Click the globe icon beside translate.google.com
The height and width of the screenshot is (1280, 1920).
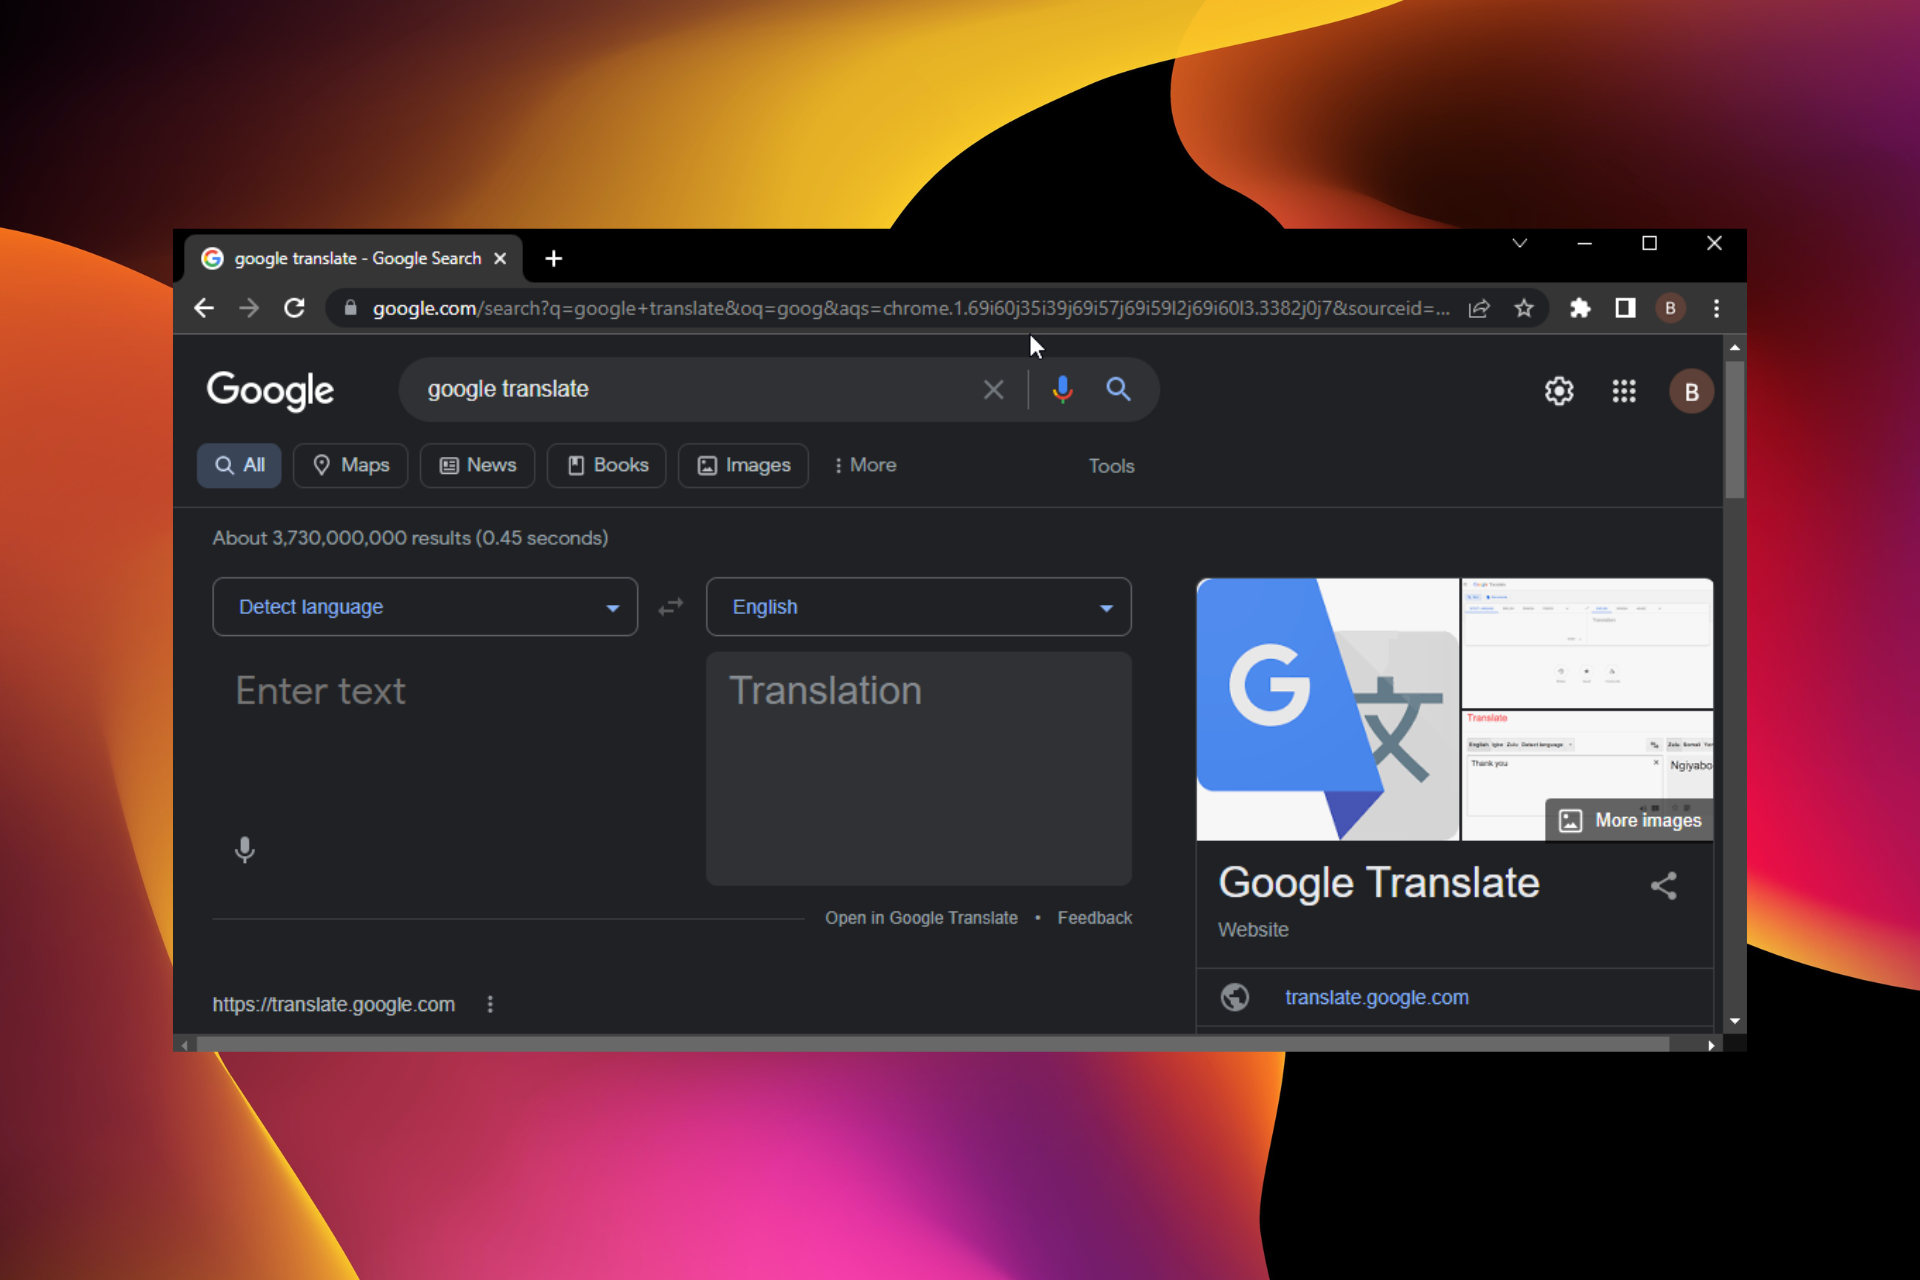1235,997
